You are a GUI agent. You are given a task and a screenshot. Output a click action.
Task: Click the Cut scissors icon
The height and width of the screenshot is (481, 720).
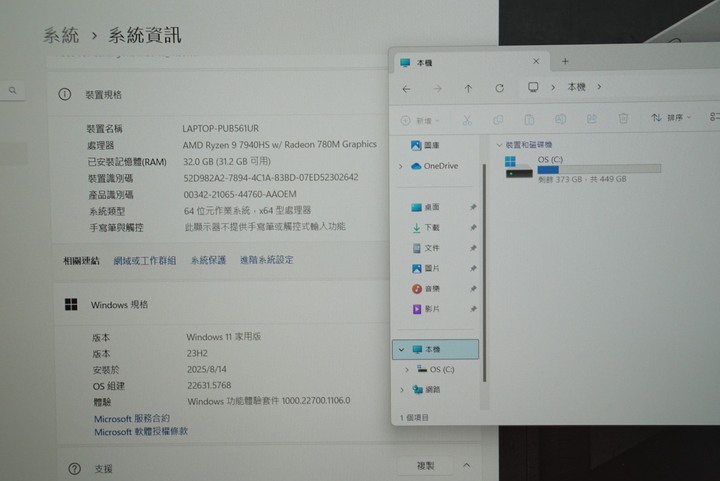pyautogui.click(x=467, y=120)
